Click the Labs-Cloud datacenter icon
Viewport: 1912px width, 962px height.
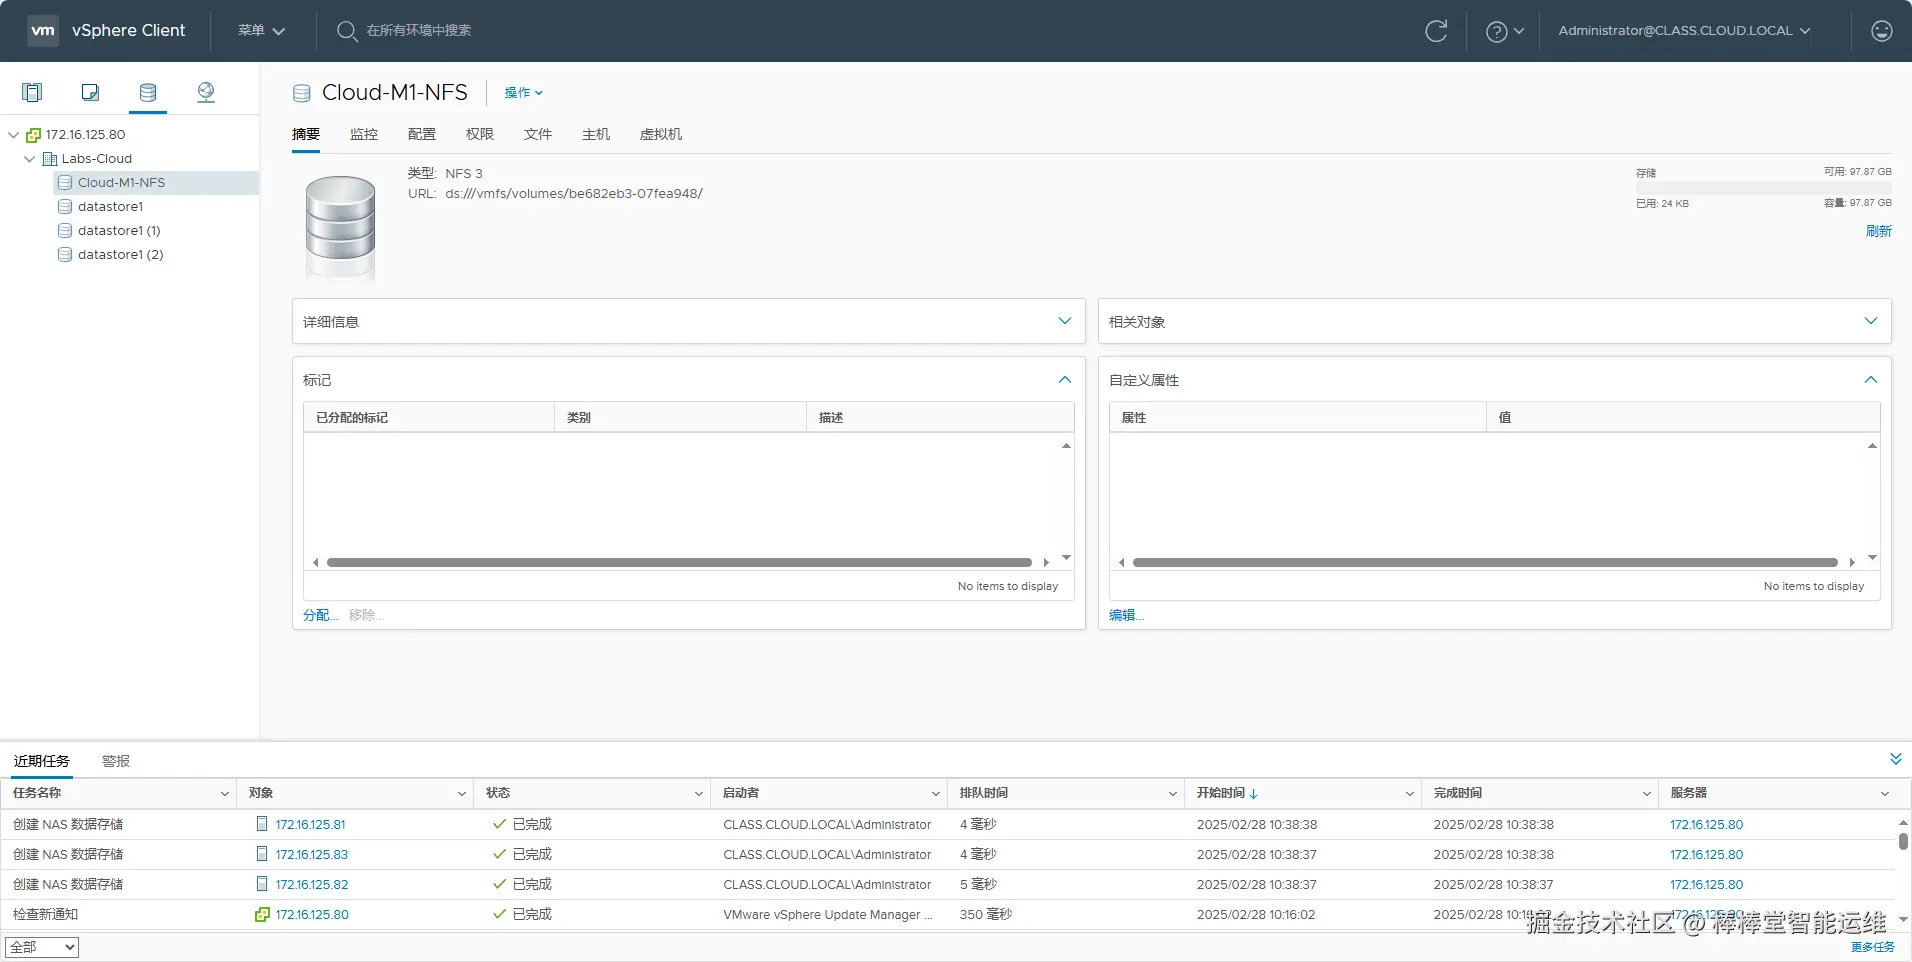pyautogui.click(x=49, y=159)
